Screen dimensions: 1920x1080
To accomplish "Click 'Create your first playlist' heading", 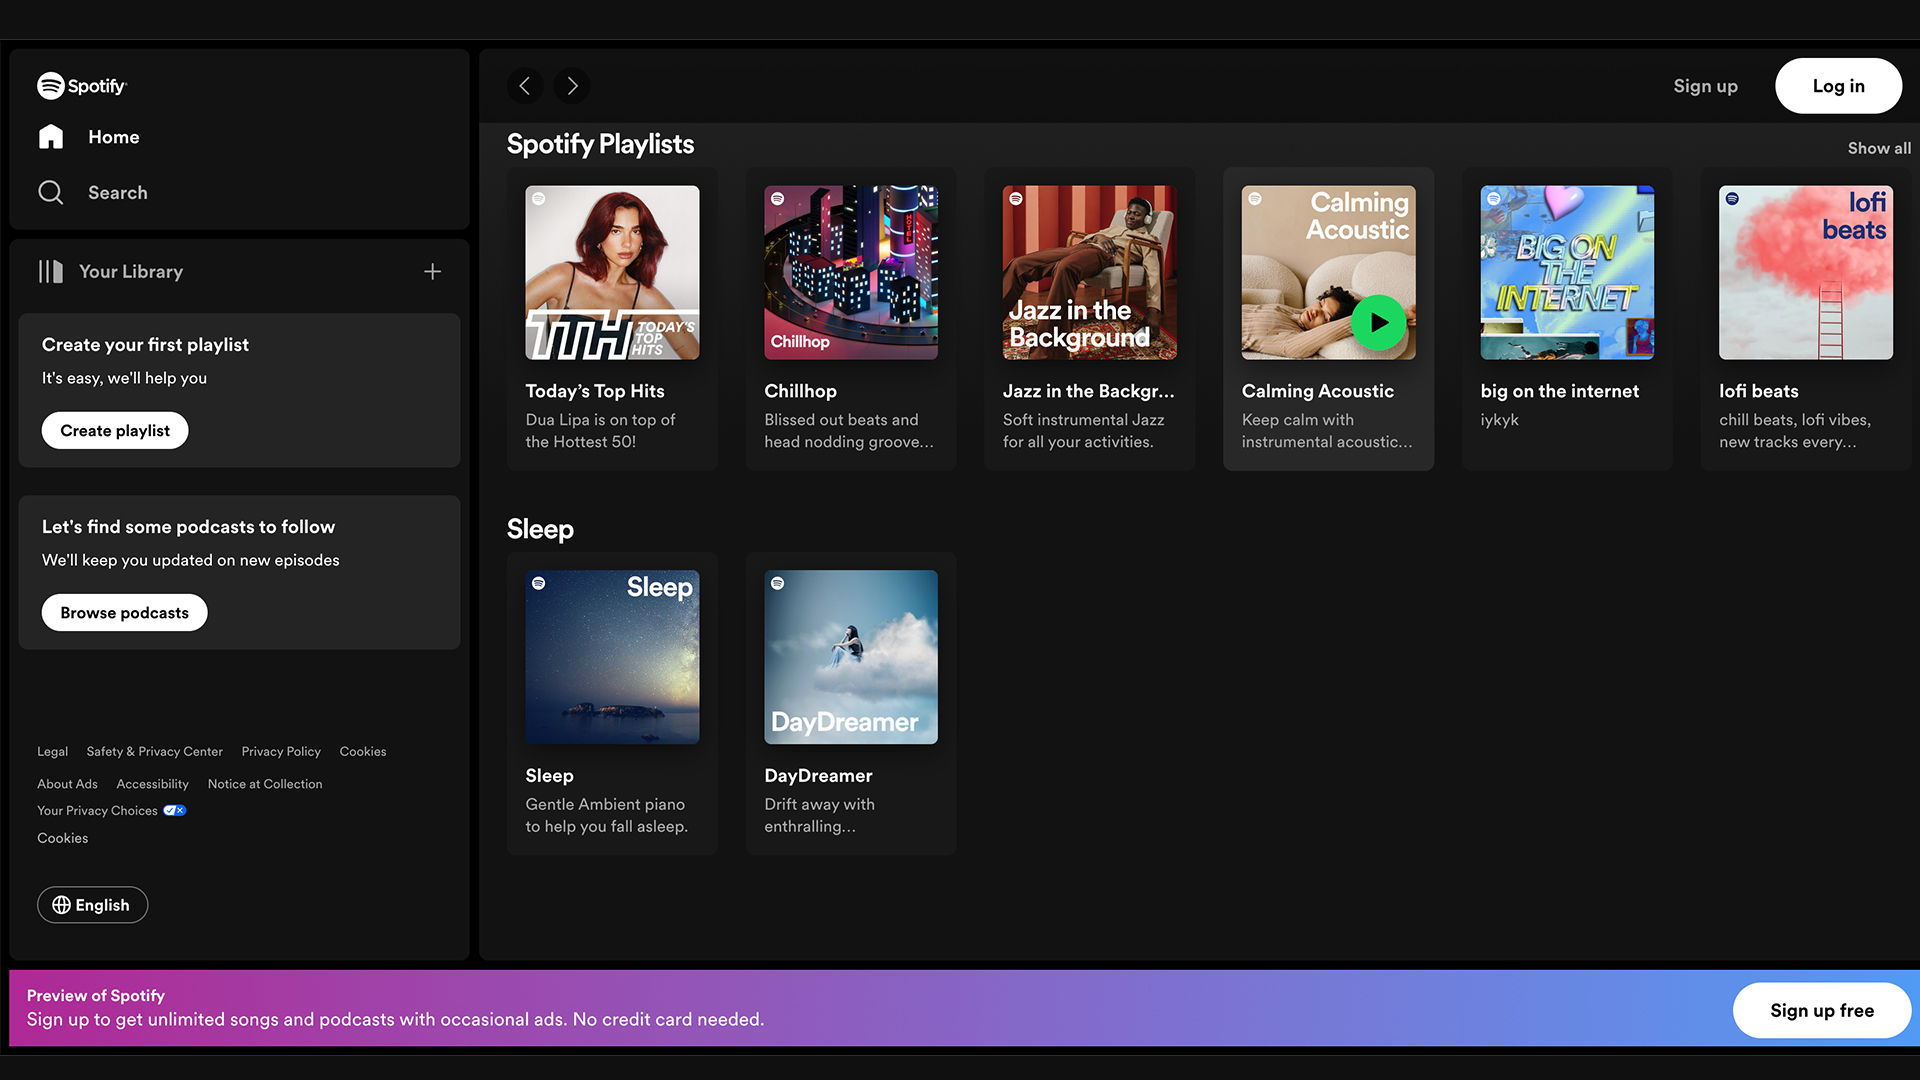I will [x=145, y=345].
